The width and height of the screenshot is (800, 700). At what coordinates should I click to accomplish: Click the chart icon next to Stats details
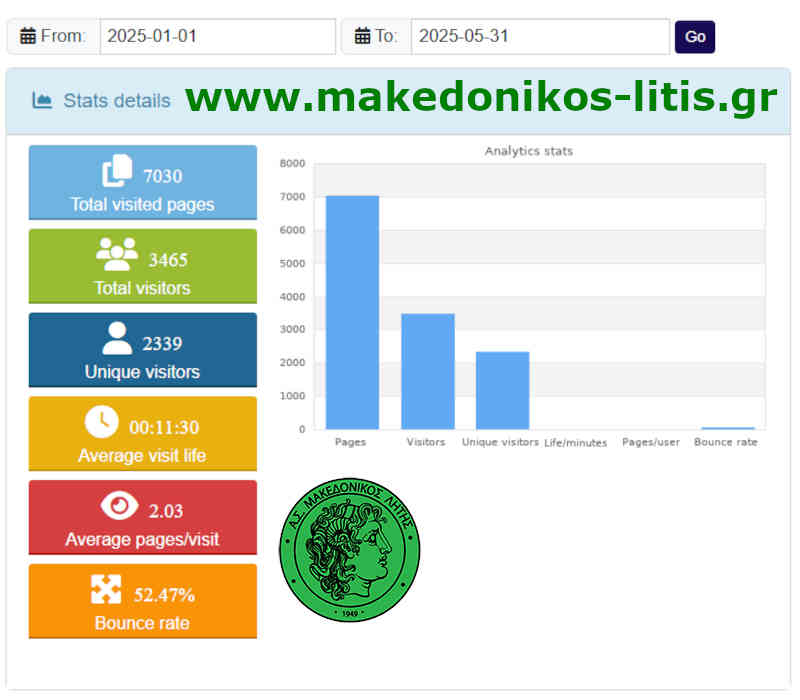click(42, 100)
